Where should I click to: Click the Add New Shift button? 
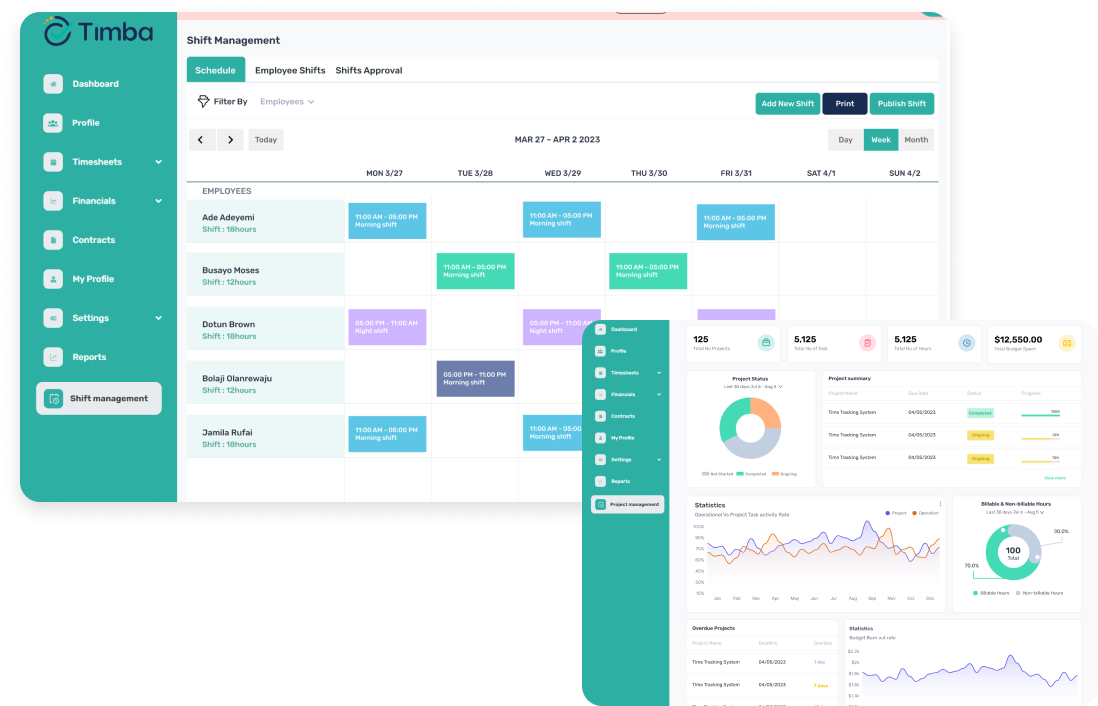788,104
